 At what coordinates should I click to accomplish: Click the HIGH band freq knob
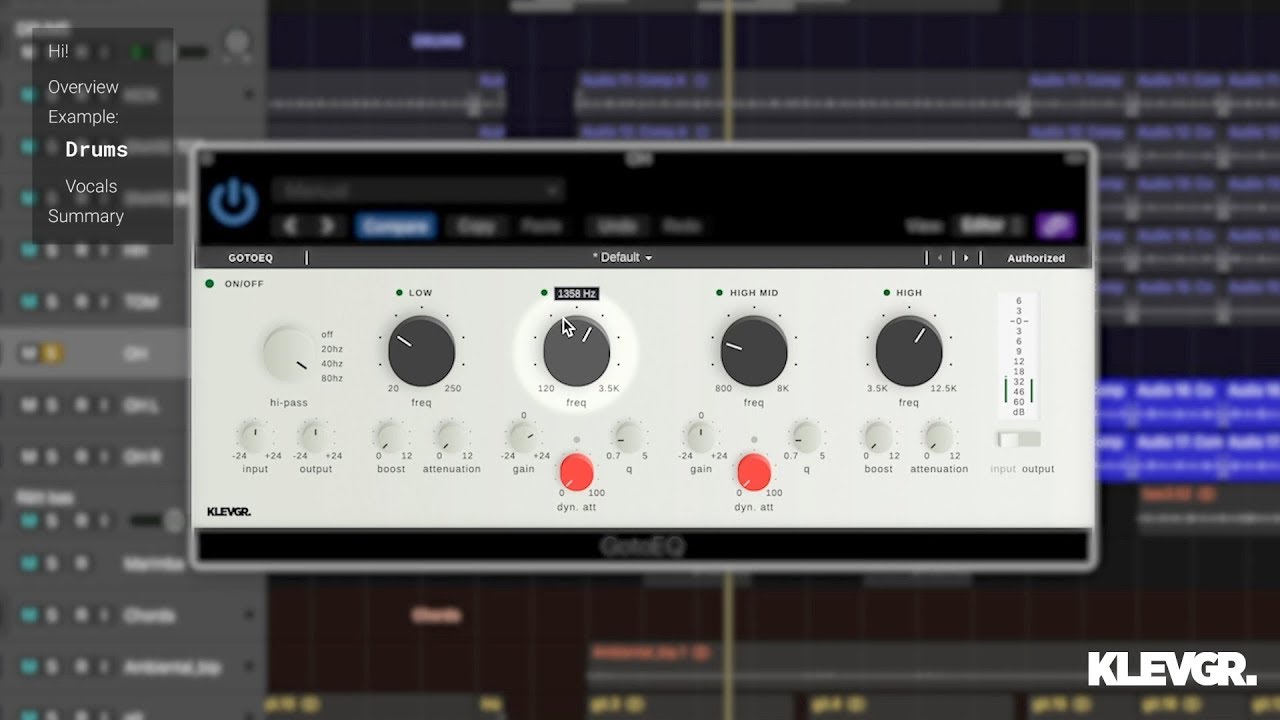pyautogui.click(x=908, y=351)
